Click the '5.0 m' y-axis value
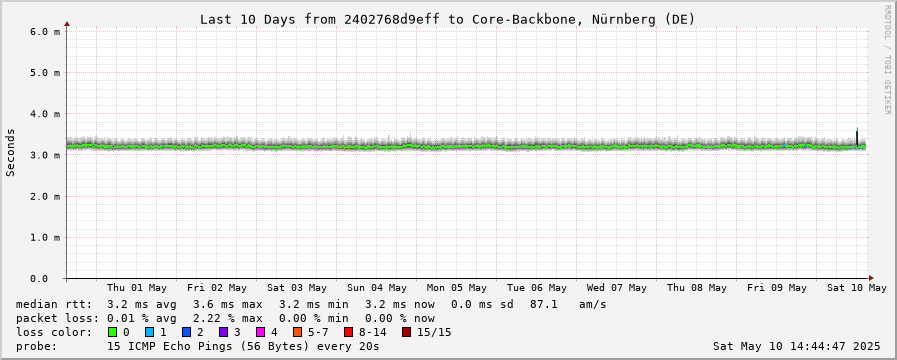Screen dimensions: 897x360 pyautogui.click(x=44, y=73)
